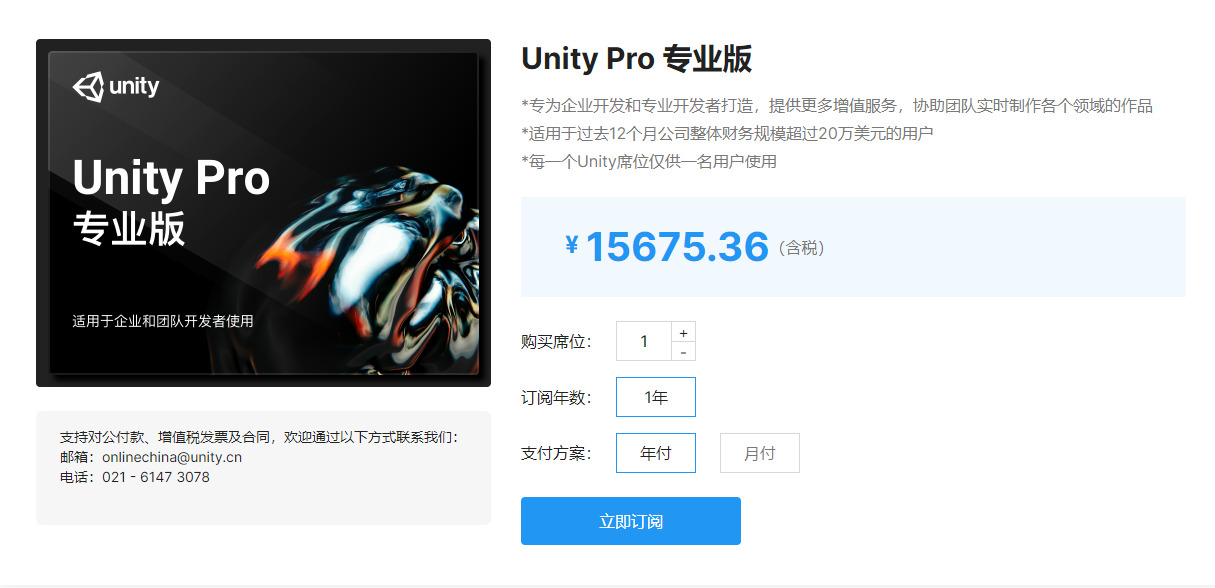Select the 1年 subscription duration option

(x=656, y=397)
